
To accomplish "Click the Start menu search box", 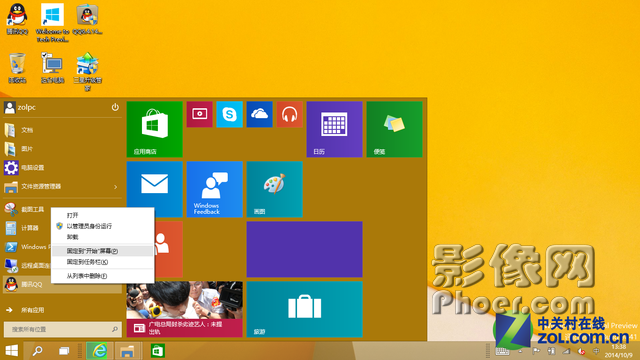I will pyautogui.click(x=62, y=329).
